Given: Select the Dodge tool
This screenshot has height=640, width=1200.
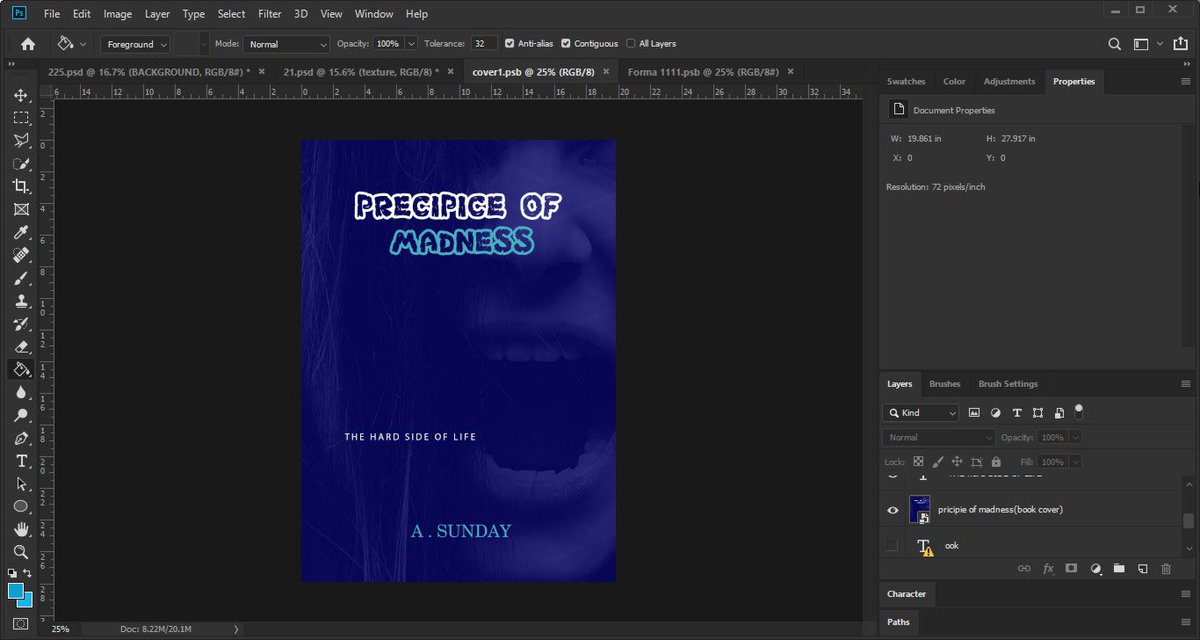Looking at the screenshot, I should 21,416.
